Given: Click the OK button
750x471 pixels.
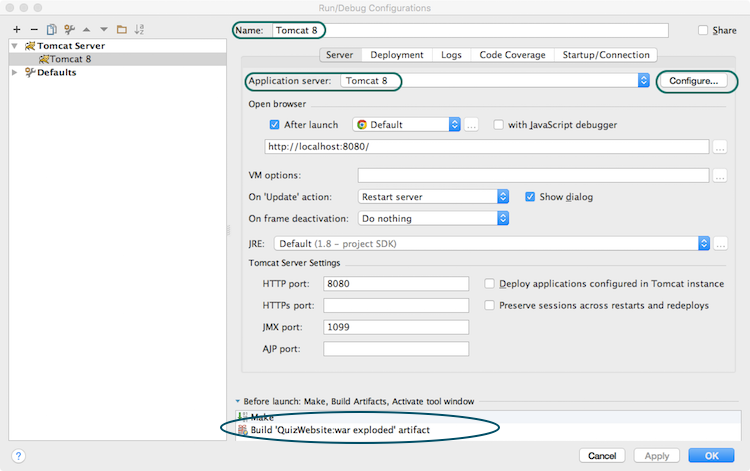Looking at the screenshot, I should [711, 456].
